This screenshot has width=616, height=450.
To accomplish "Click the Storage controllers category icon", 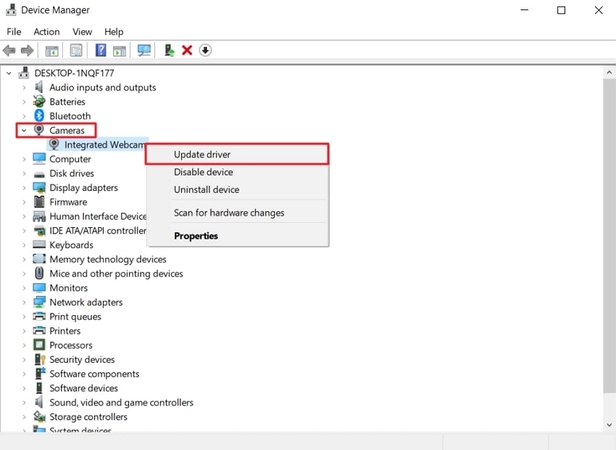I will point(39,416).
